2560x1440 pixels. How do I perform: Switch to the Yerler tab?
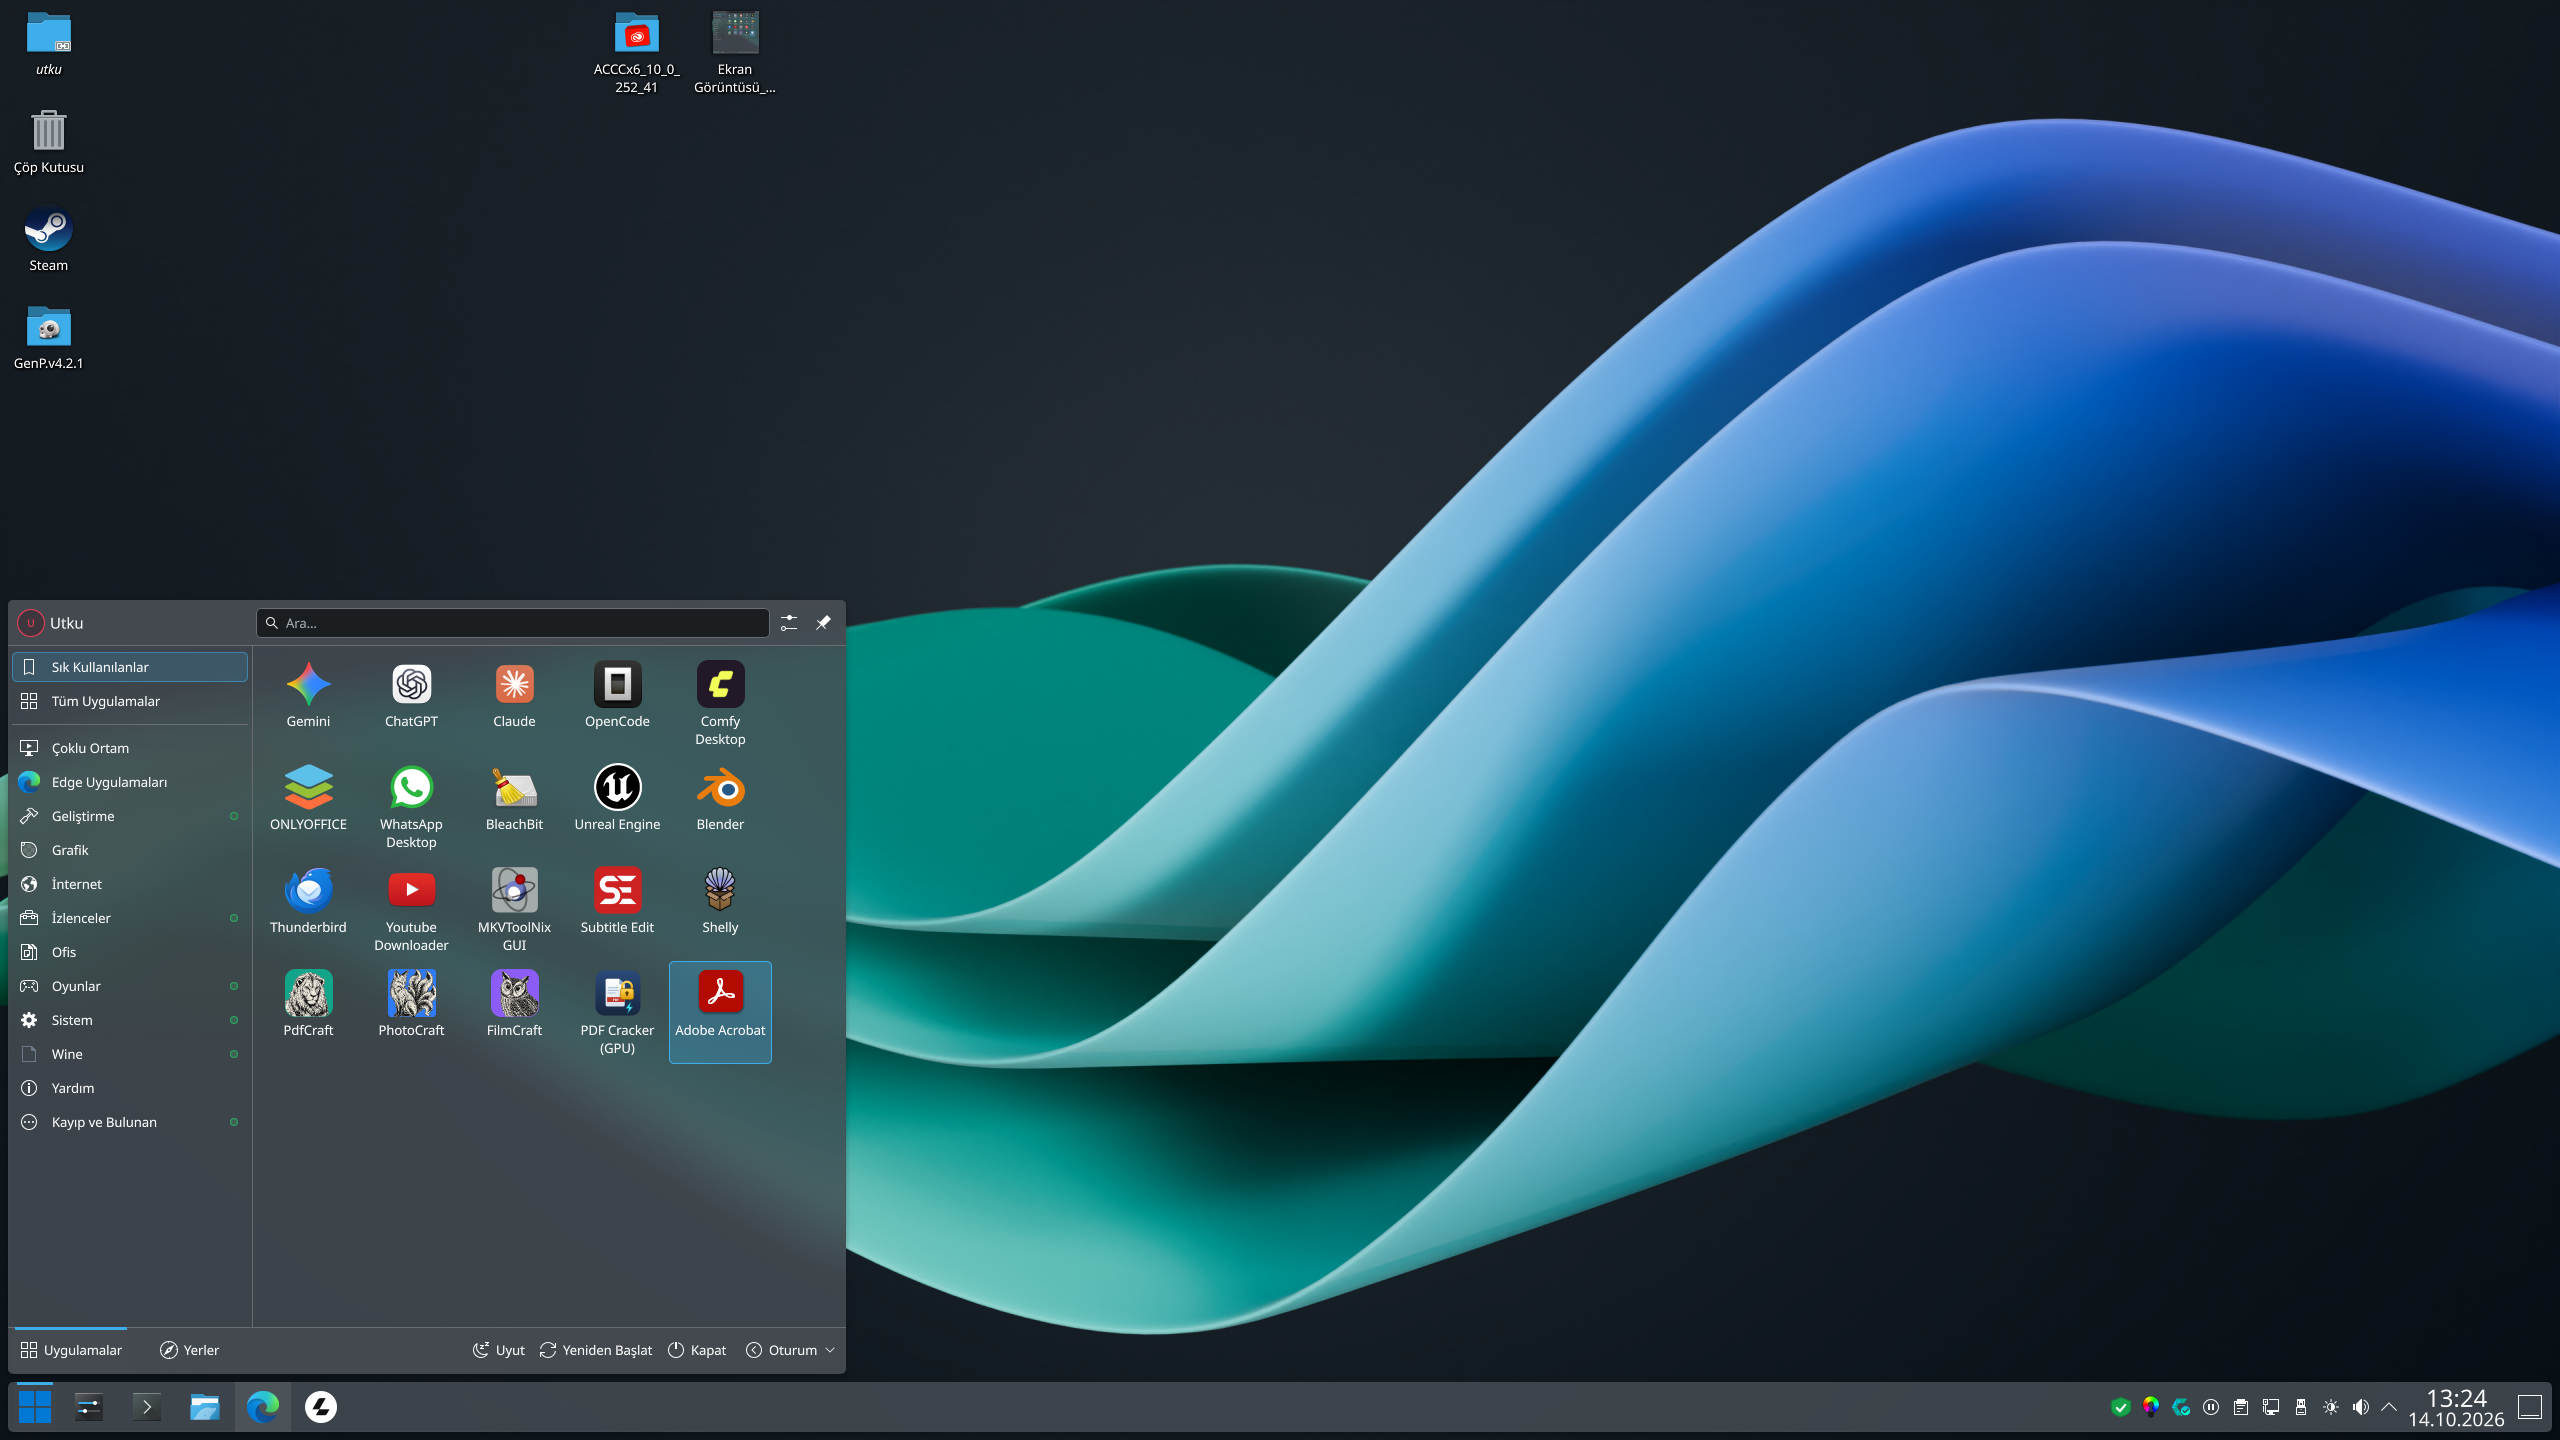pyautogui.click(x=189, y=1350)
